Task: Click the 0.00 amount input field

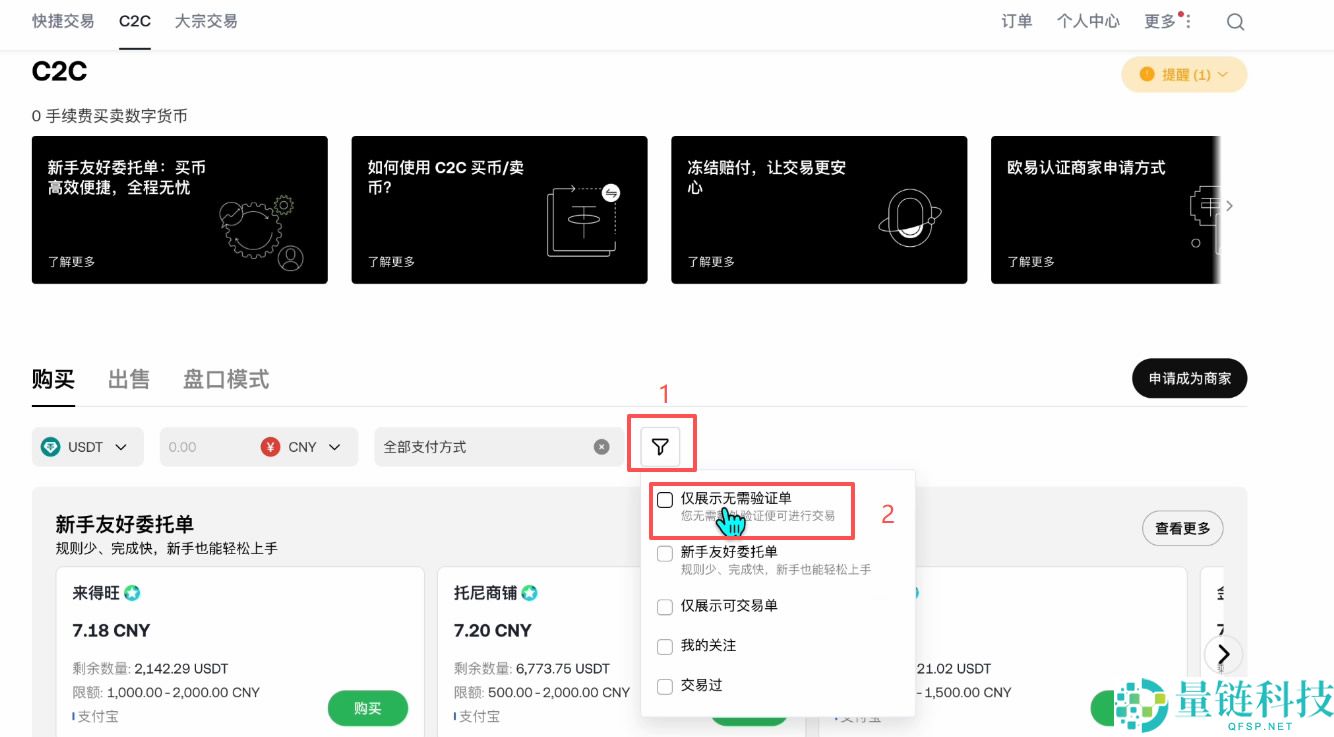Action: [x=200, y=446]
